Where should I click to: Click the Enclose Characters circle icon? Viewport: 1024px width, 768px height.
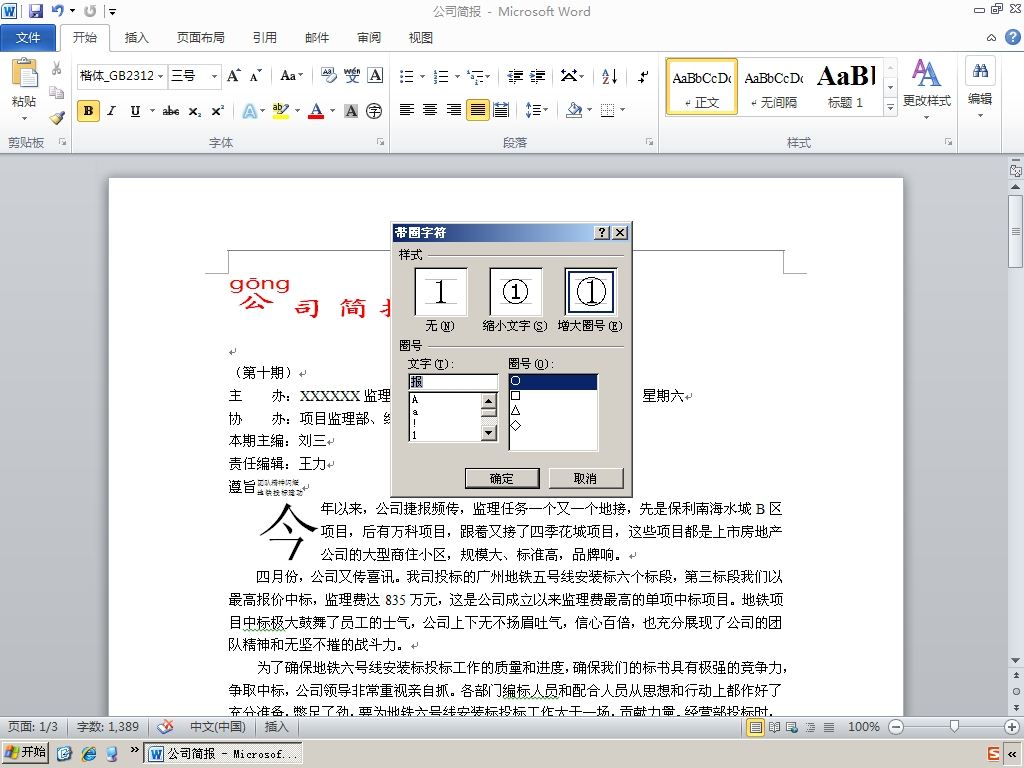374,111
